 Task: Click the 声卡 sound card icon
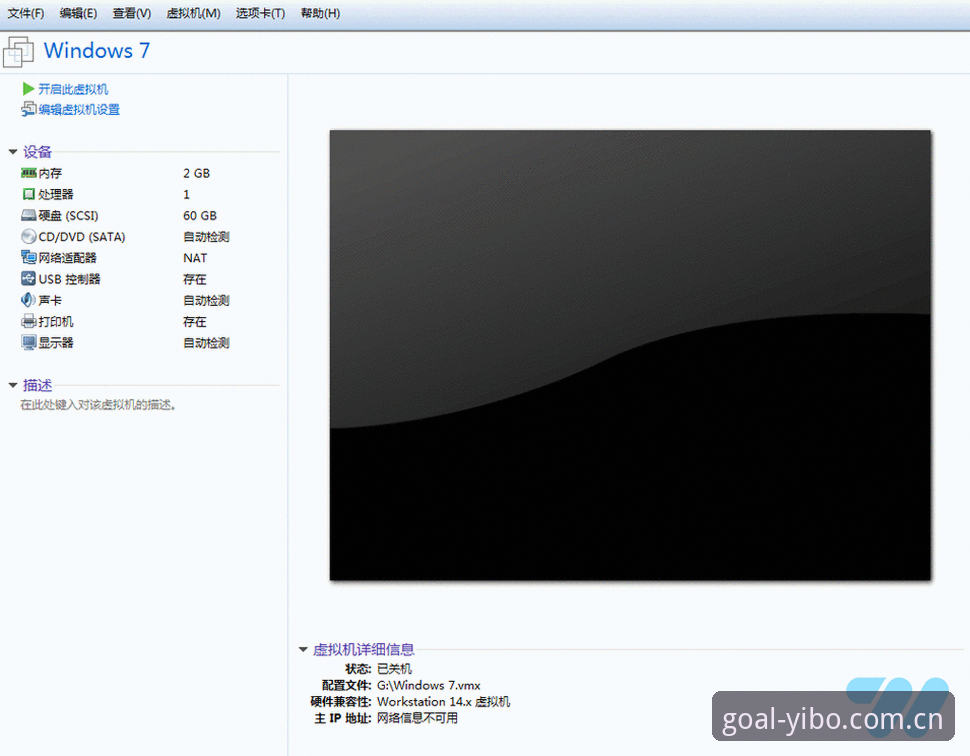[x=28, y=300]
